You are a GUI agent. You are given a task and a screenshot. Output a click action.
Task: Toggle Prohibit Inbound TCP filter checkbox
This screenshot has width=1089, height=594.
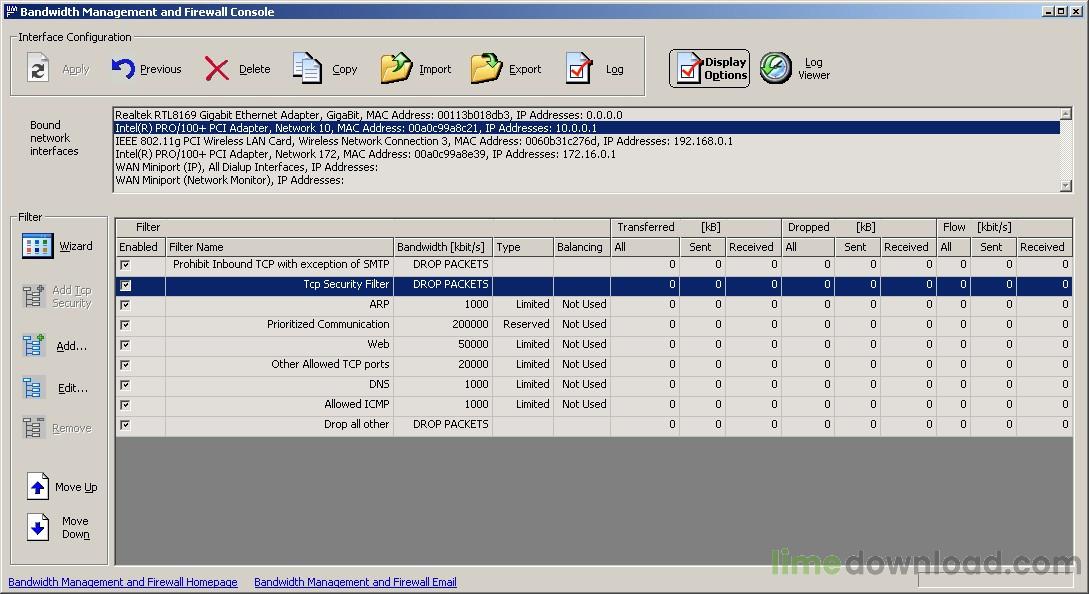coord(125,265)
